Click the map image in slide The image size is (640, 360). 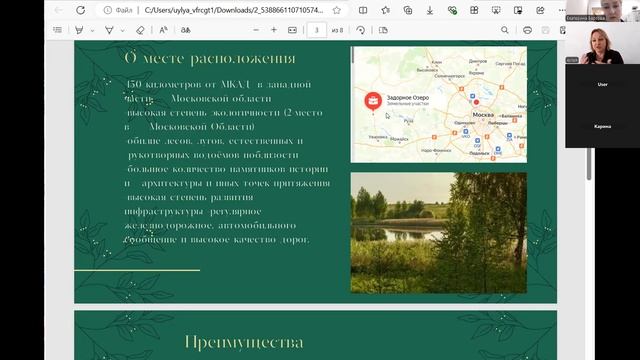[439, 104]
